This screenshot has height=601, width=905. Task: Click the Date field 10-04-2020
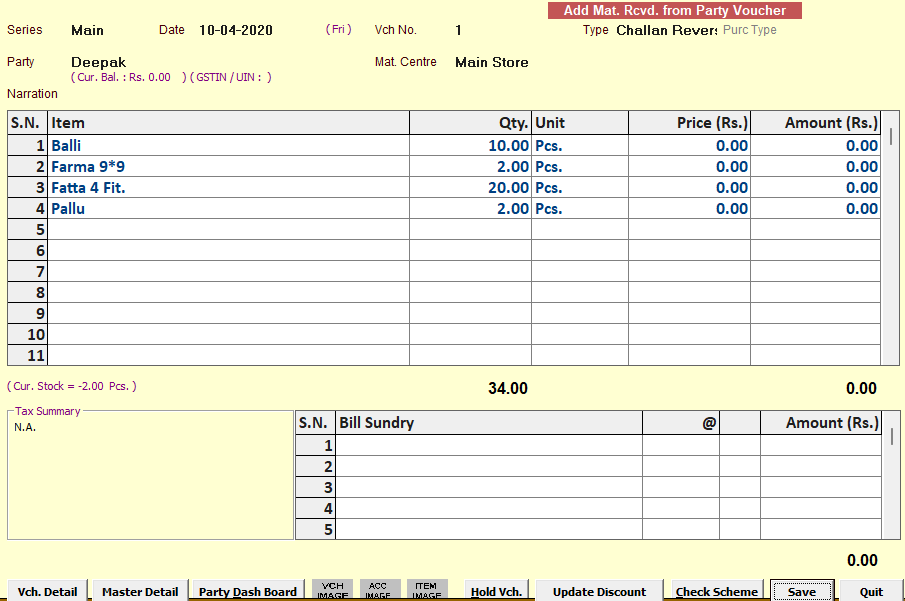[236, 30]
